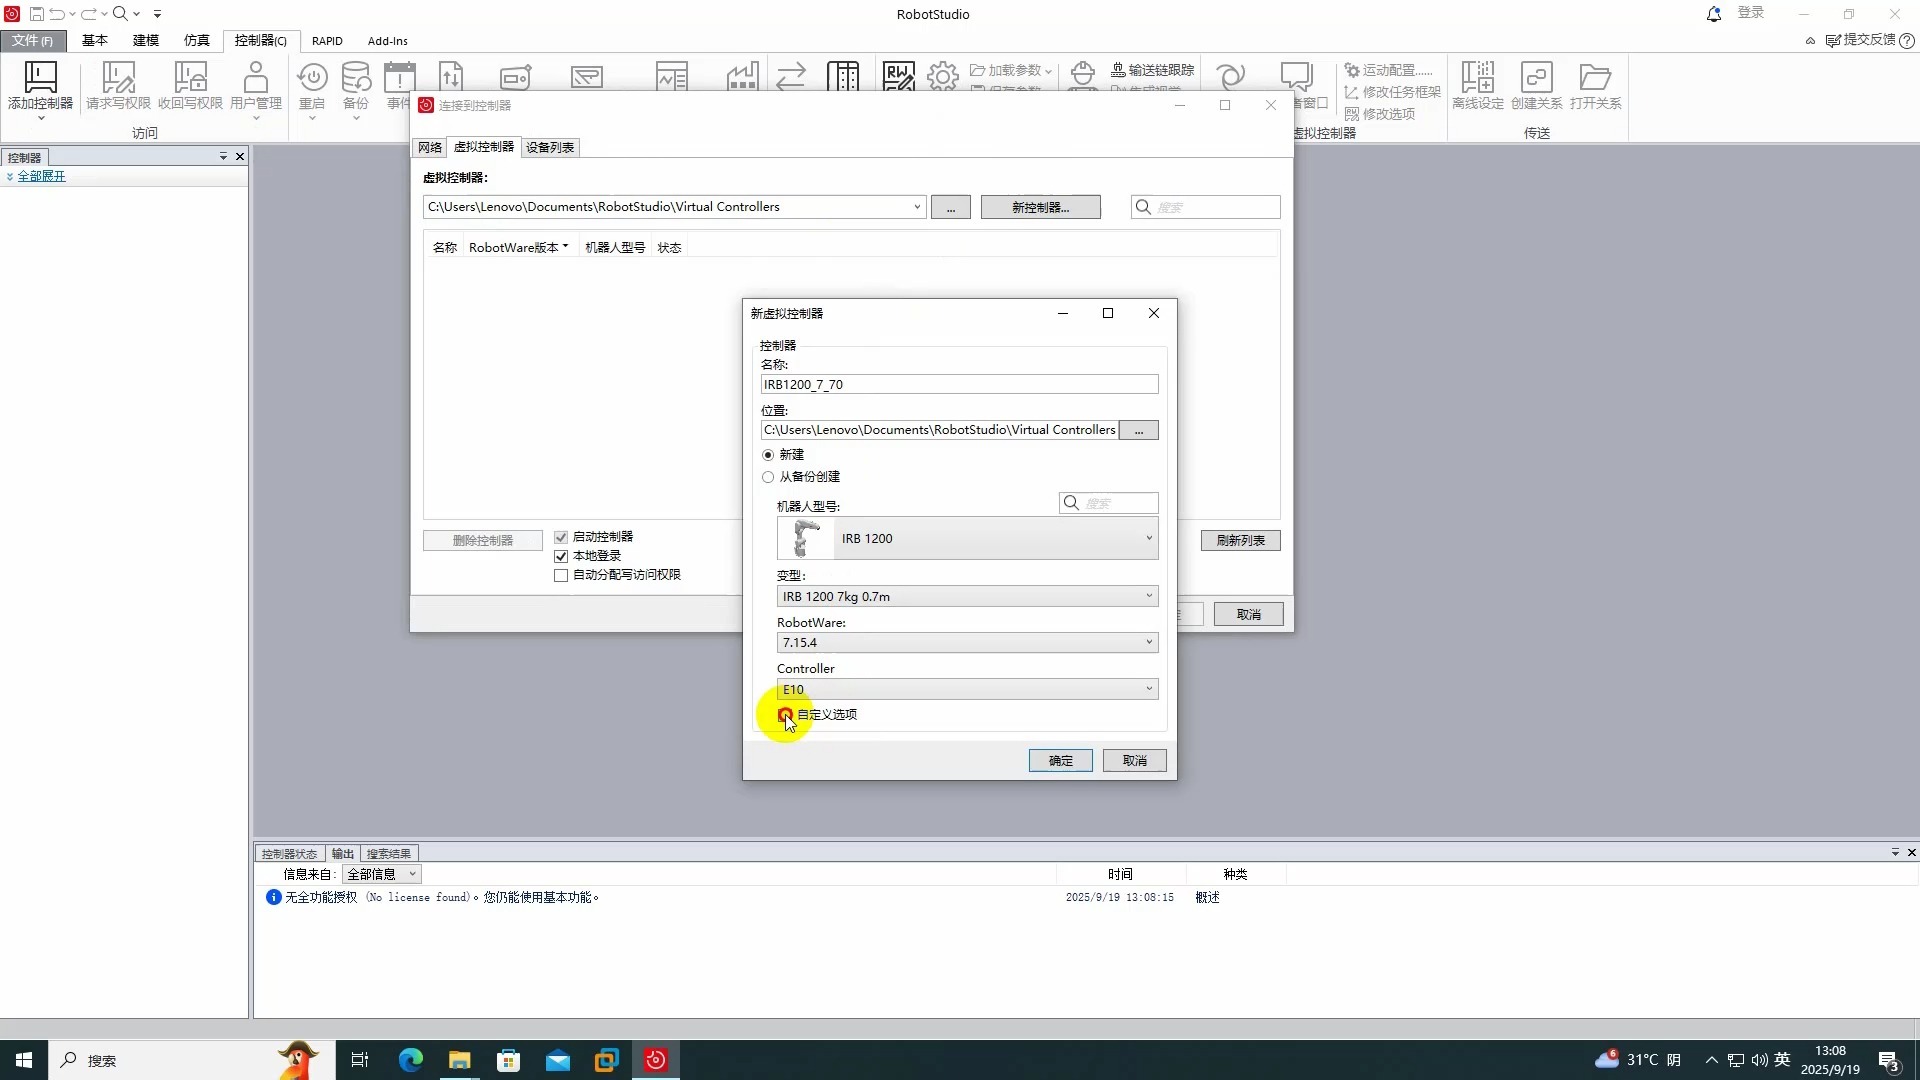
Task: Click the 确定 button to confirm
Action: point(1060,760)
